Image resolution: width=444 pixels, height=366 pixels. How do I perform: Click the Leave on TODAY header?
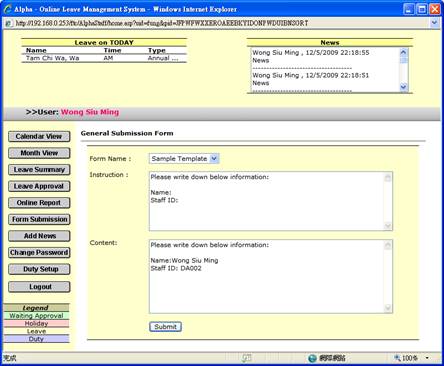pyautogui.click(x=104, y=43)
